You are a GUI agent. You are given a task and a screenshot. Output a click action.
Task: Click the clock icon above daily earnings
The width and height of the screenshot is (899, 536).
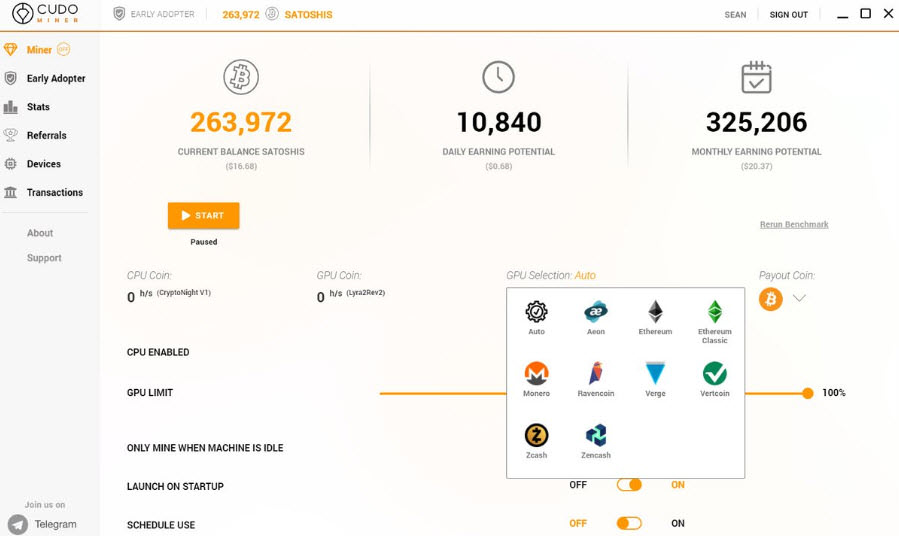[x=498, y=77]
